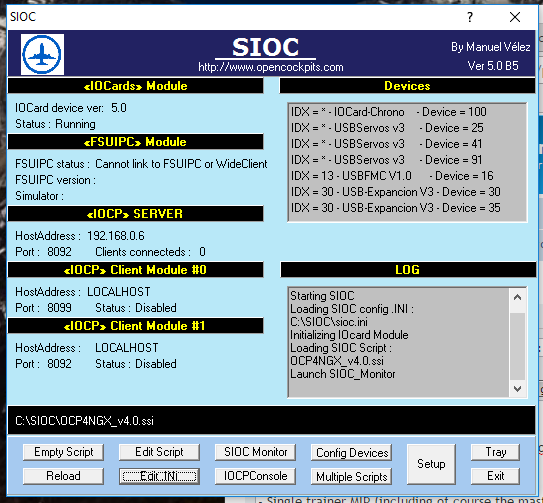Click 'Cannot link to FSUIPC or WideClient' status
Viewport: 543px width, 503px height.
click(x=181, y=164)
